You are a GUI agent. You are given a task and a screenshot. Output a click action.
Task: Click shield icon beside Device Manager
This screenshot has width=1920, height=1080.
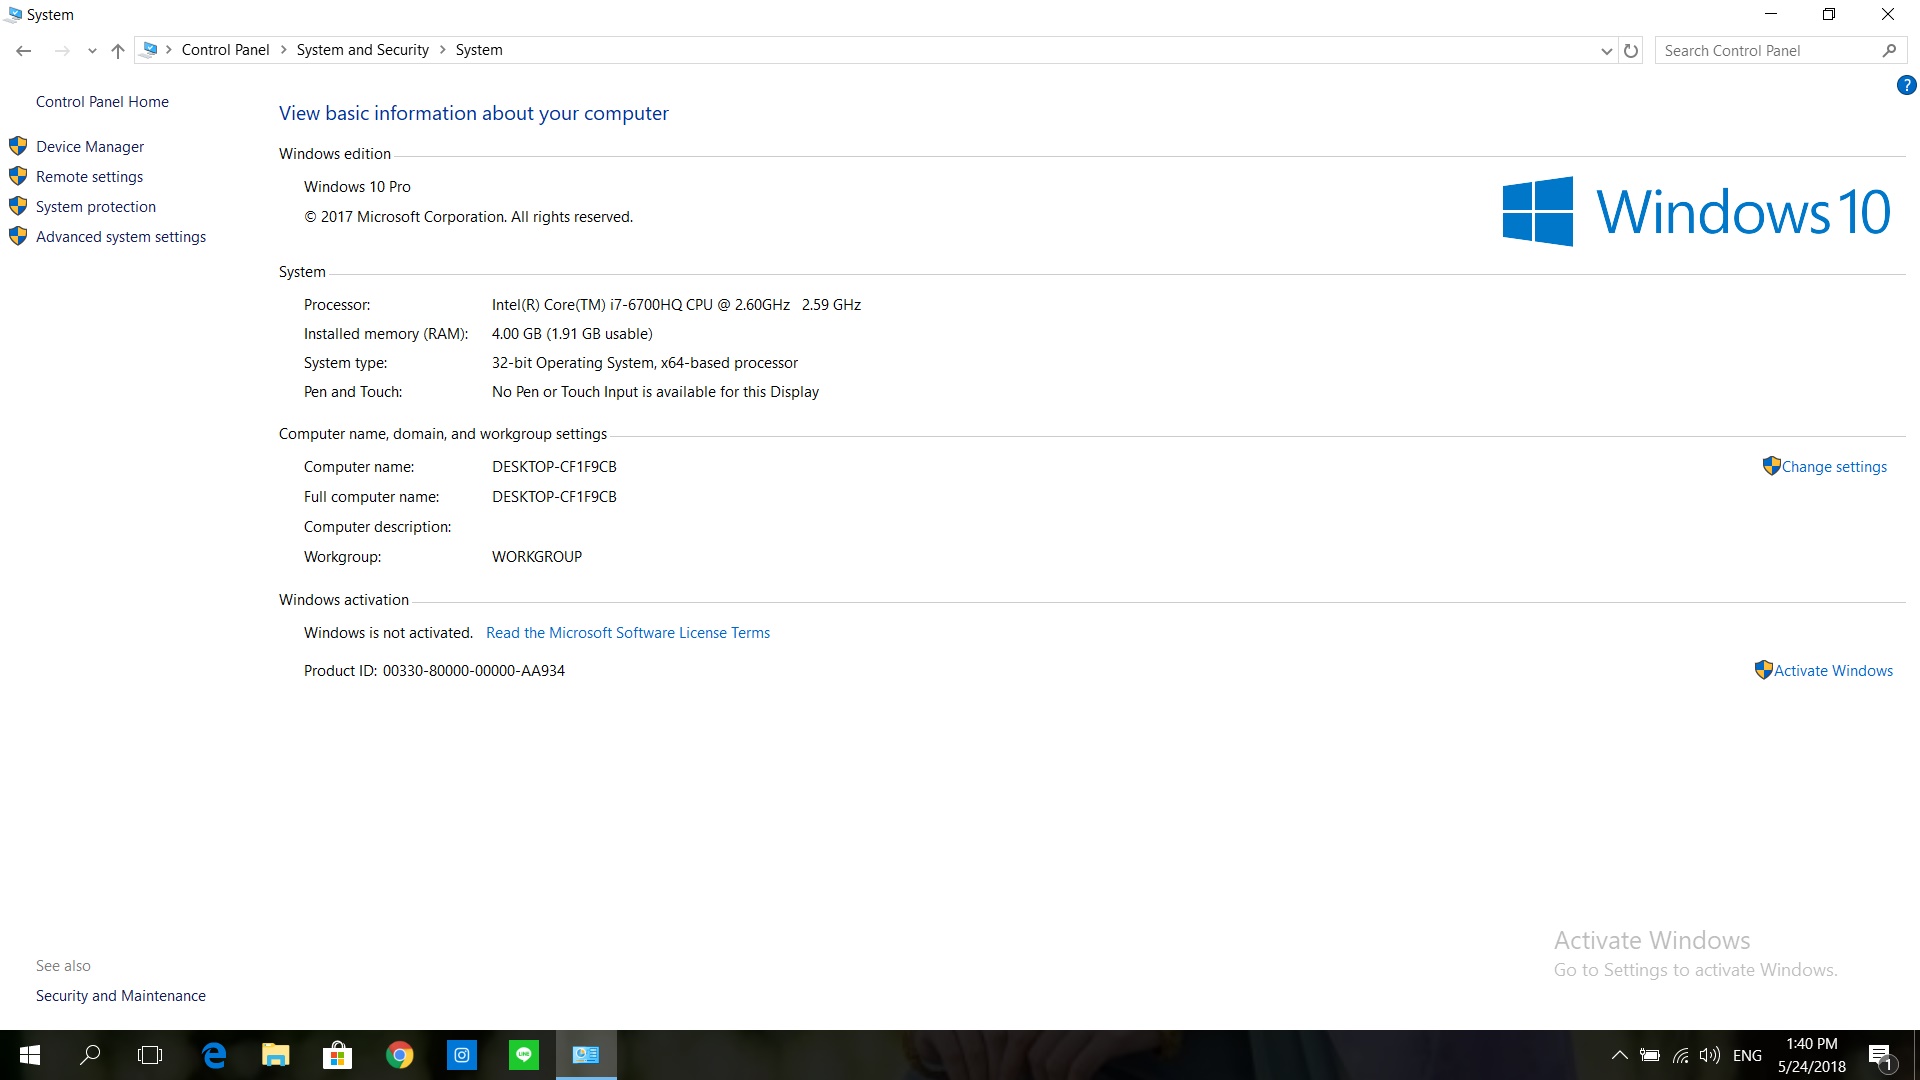(18, 146)
